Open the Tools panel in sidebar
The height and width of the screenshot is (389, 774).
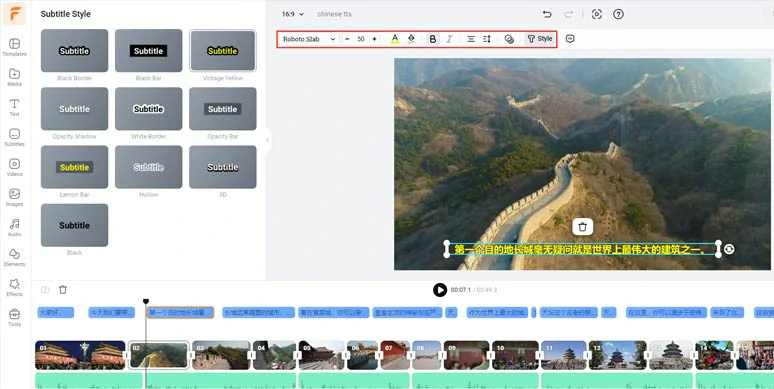(x=14, y=318)
